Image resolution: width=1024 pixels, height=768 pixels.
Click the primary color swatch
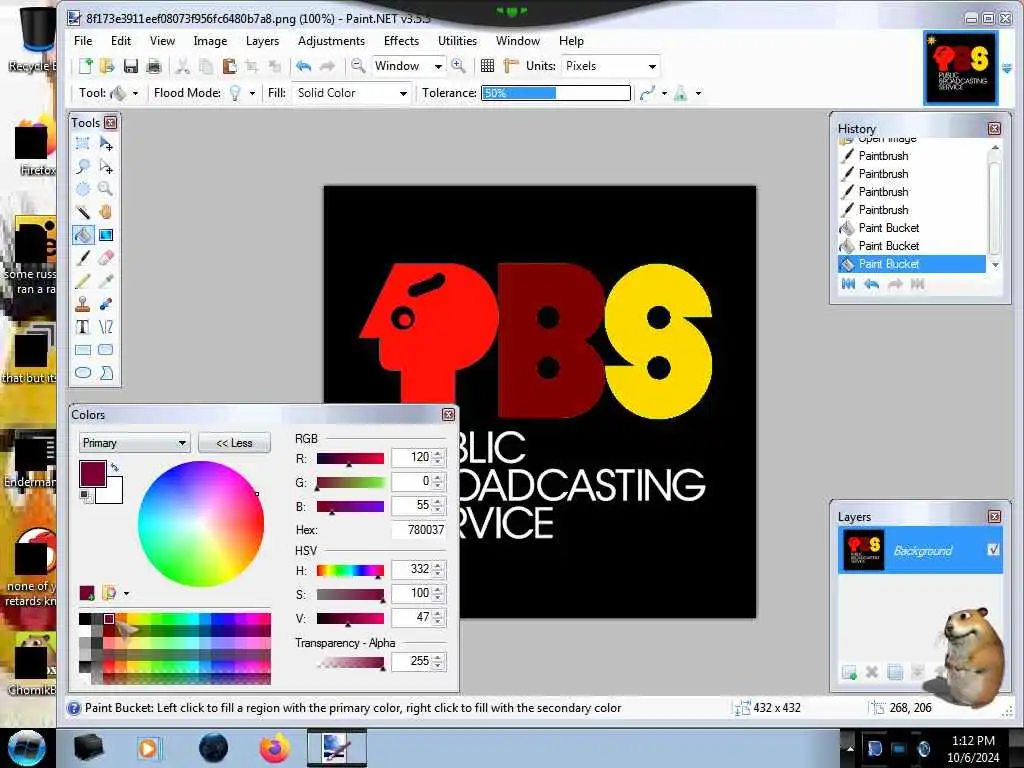[92, 473]
